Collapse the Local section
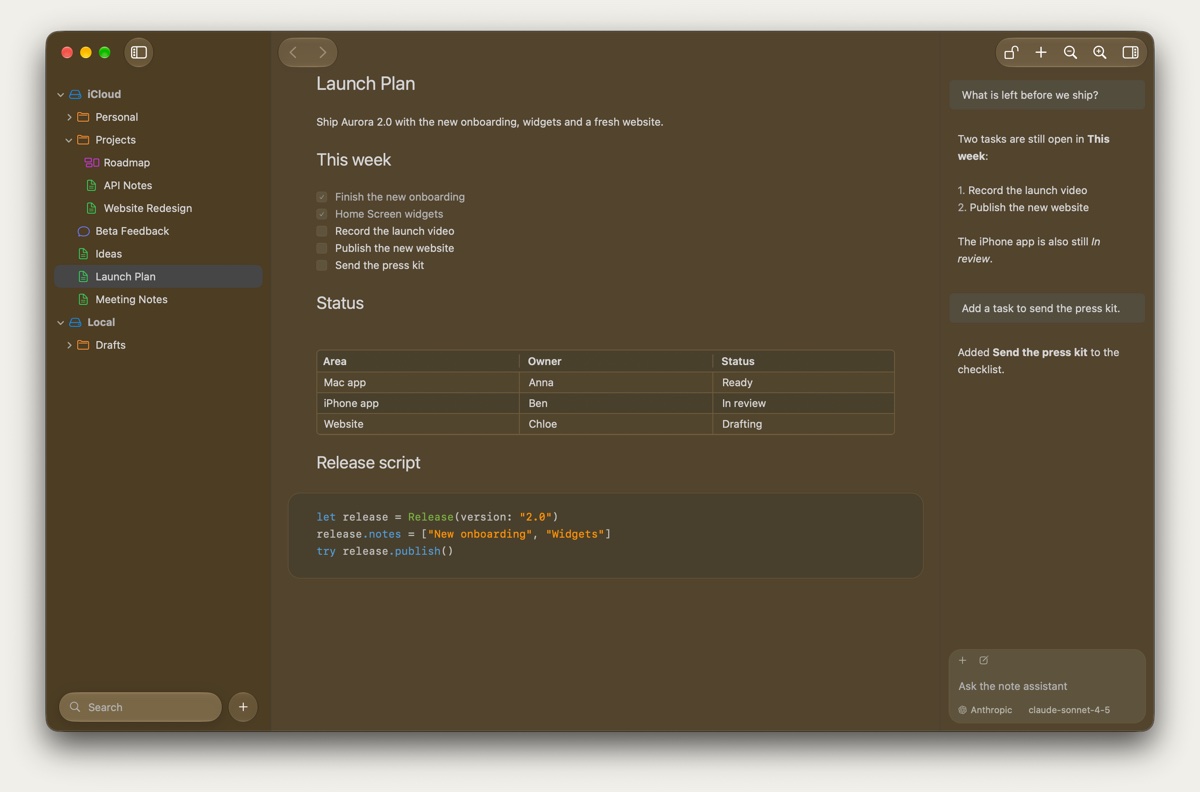The image size is (1200, 792). point(61,323)
